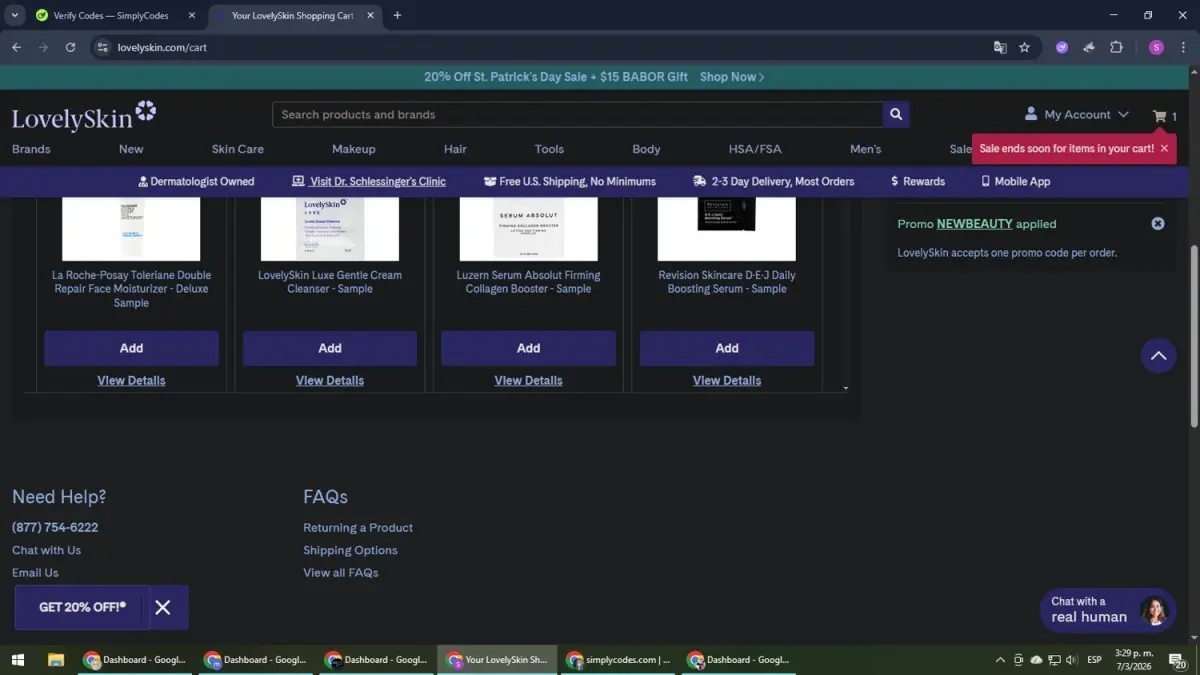Open the Tools menu
The height and width of the screenshot is (675, 1200).
pyautogui.click(x=549, y=149)
